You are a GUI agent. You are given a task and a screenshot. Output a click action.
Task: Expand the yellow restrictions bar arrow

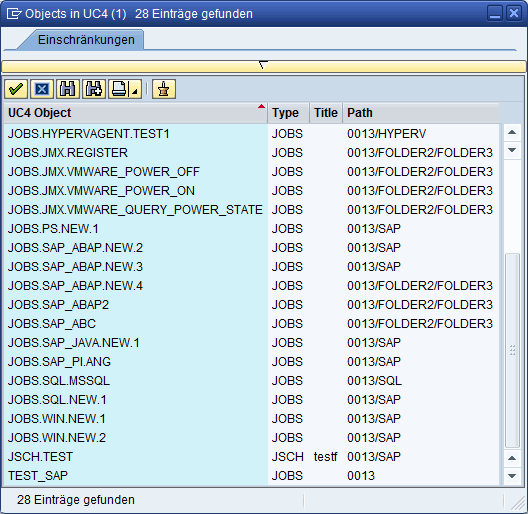pos(263,65)
